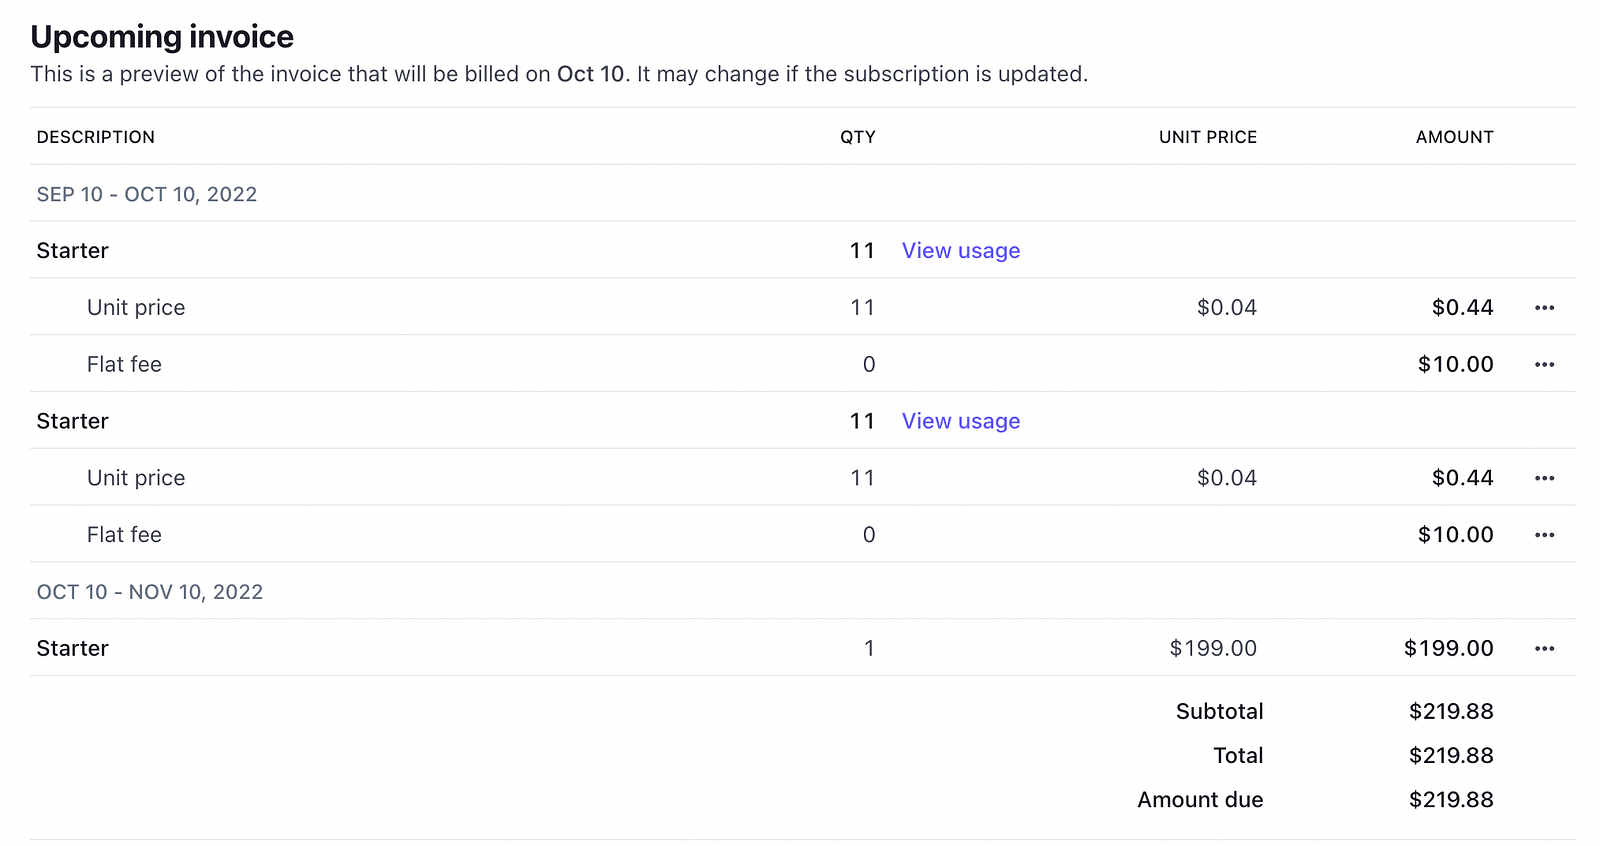Select the $199.00 unit price cell

pyautogui.click(x=1212, y=649)
